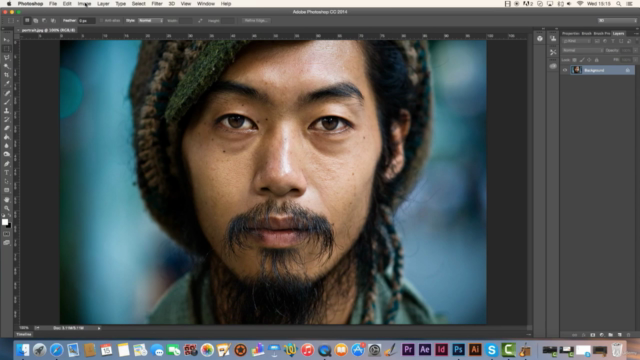Image resolution: width=640 pixels, height=360 pixels.
Task: Click the background color swatch
Action: coord(9,225)
